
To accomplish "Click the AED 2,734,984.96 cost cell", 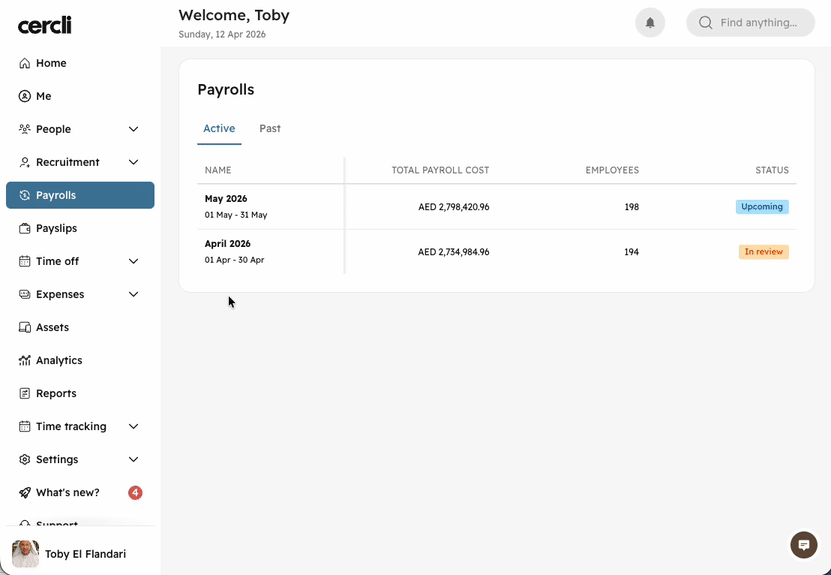I will [x=453, y=252].
